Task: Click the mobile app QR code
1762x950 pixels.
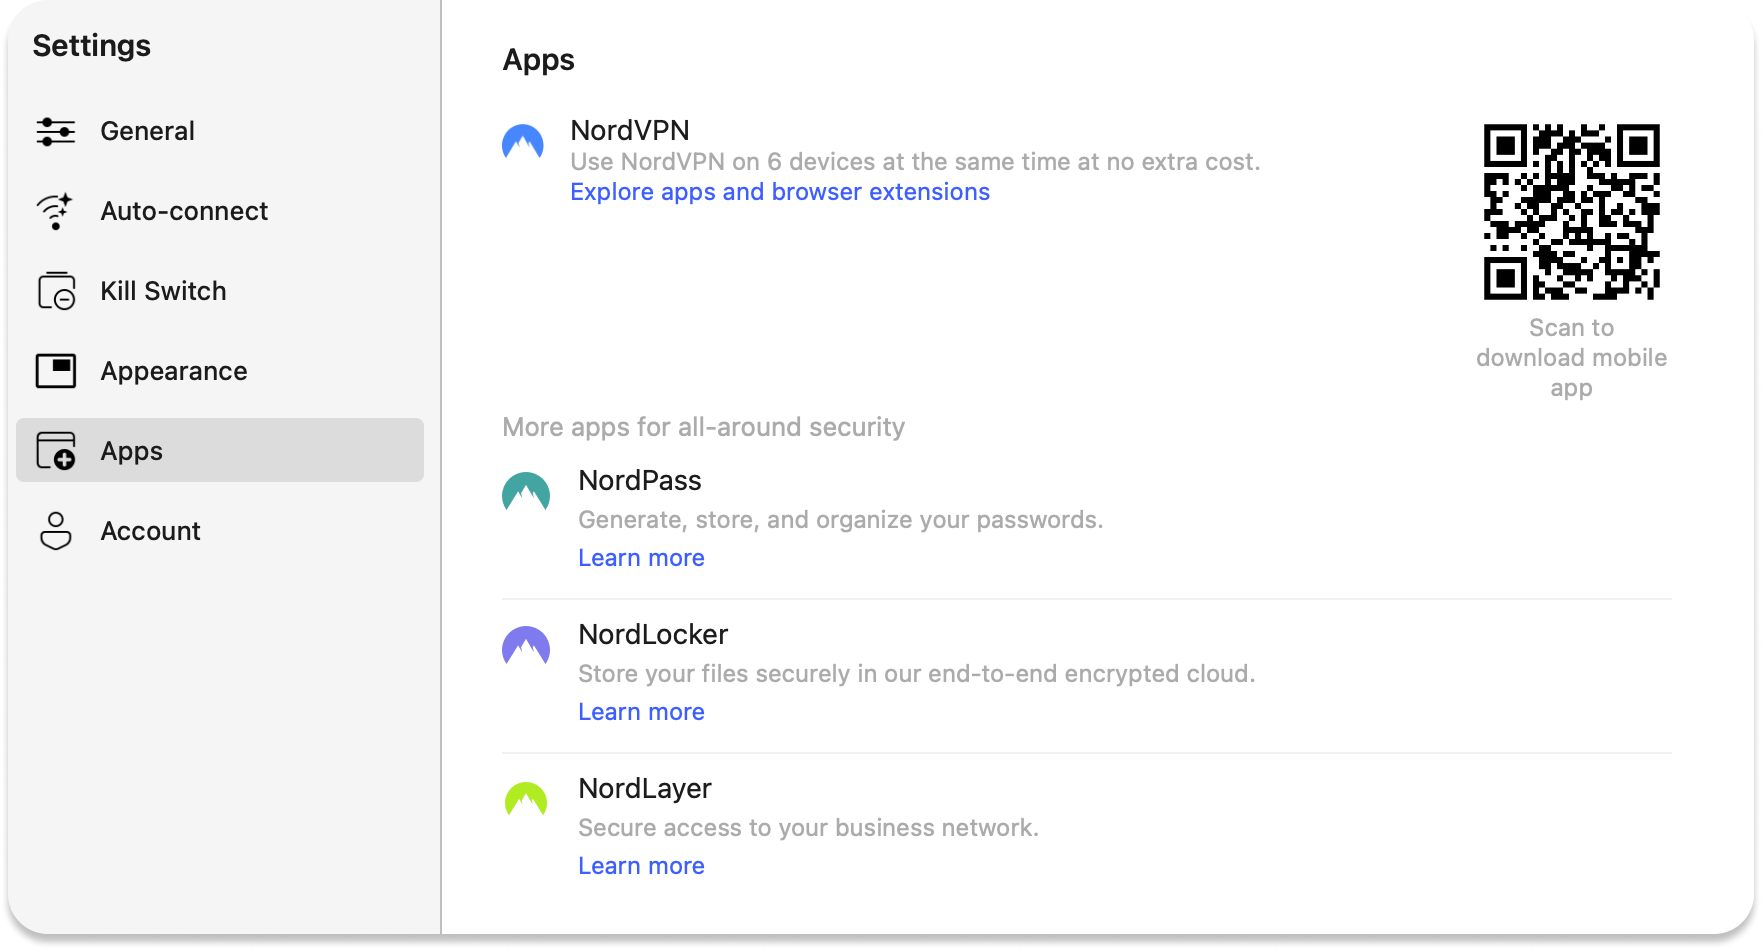Action: [1571, 212]
